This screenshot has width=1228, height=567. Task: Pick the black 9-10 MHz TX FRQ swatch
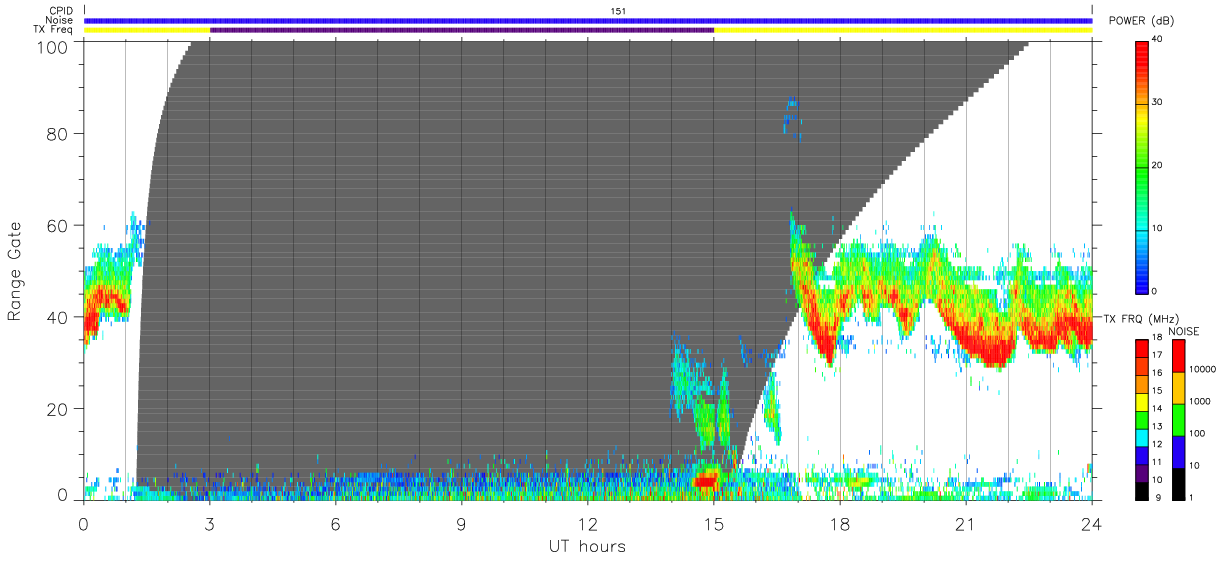1142,491
